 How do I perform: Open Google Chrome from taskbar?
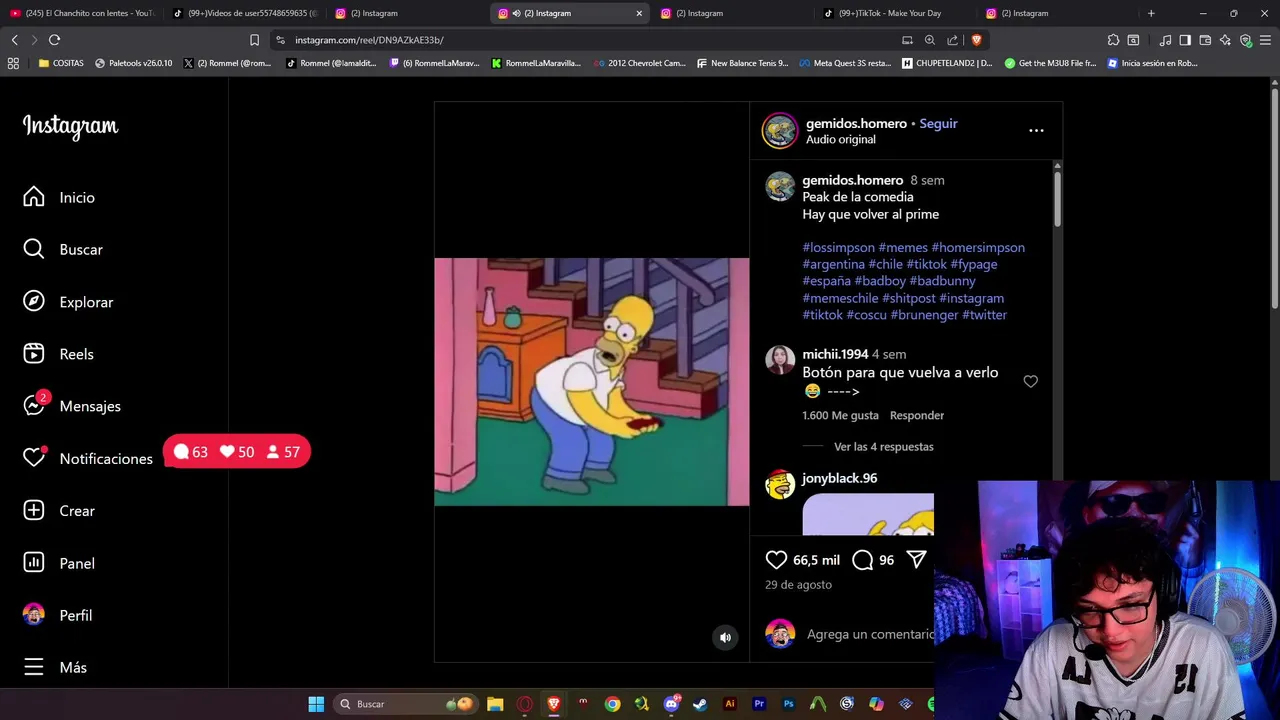[x=612, y=704]
